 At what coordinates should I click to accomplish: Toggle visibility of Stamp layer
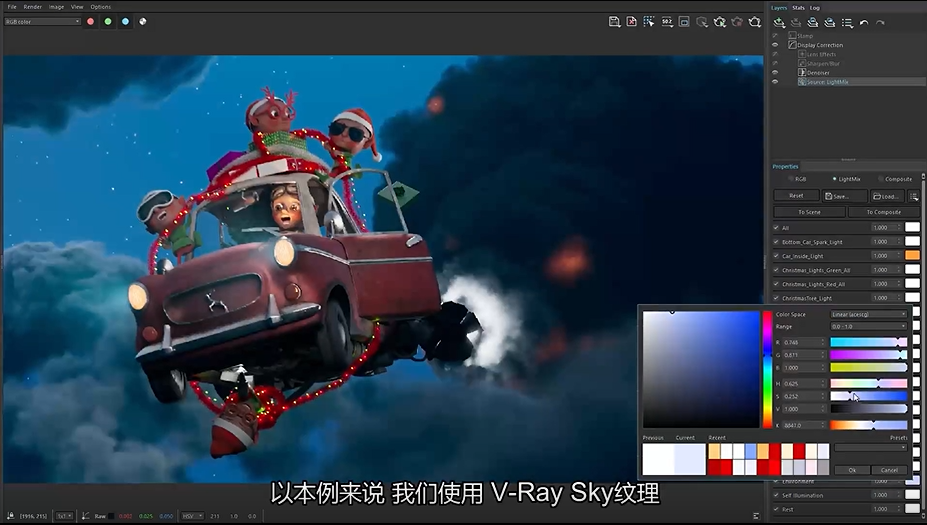point(775,35)
